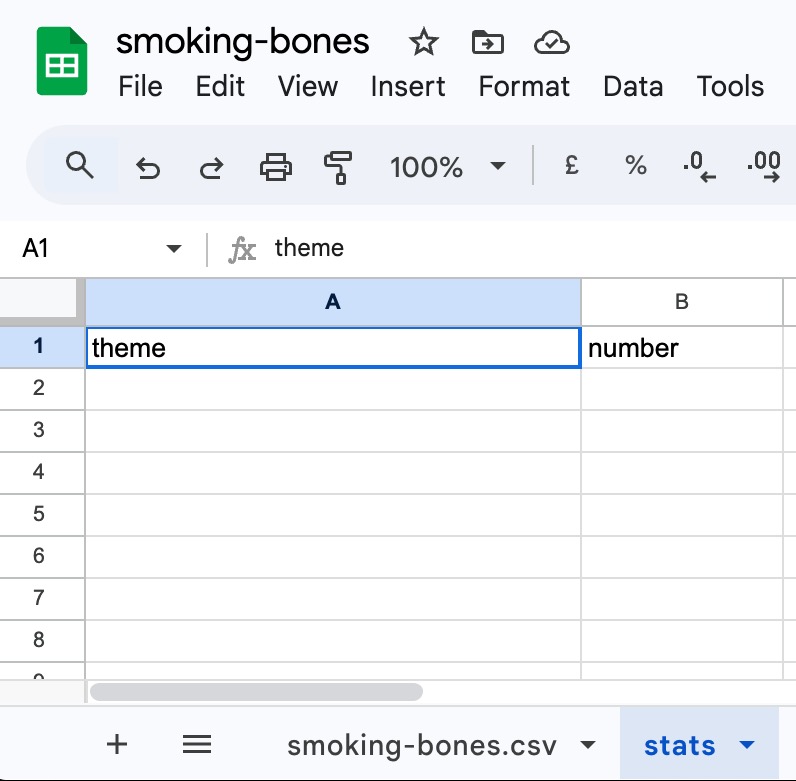
Task: Print the spreadsheet using printer icon
Action: pyautogui.click(x=276, y=167)
